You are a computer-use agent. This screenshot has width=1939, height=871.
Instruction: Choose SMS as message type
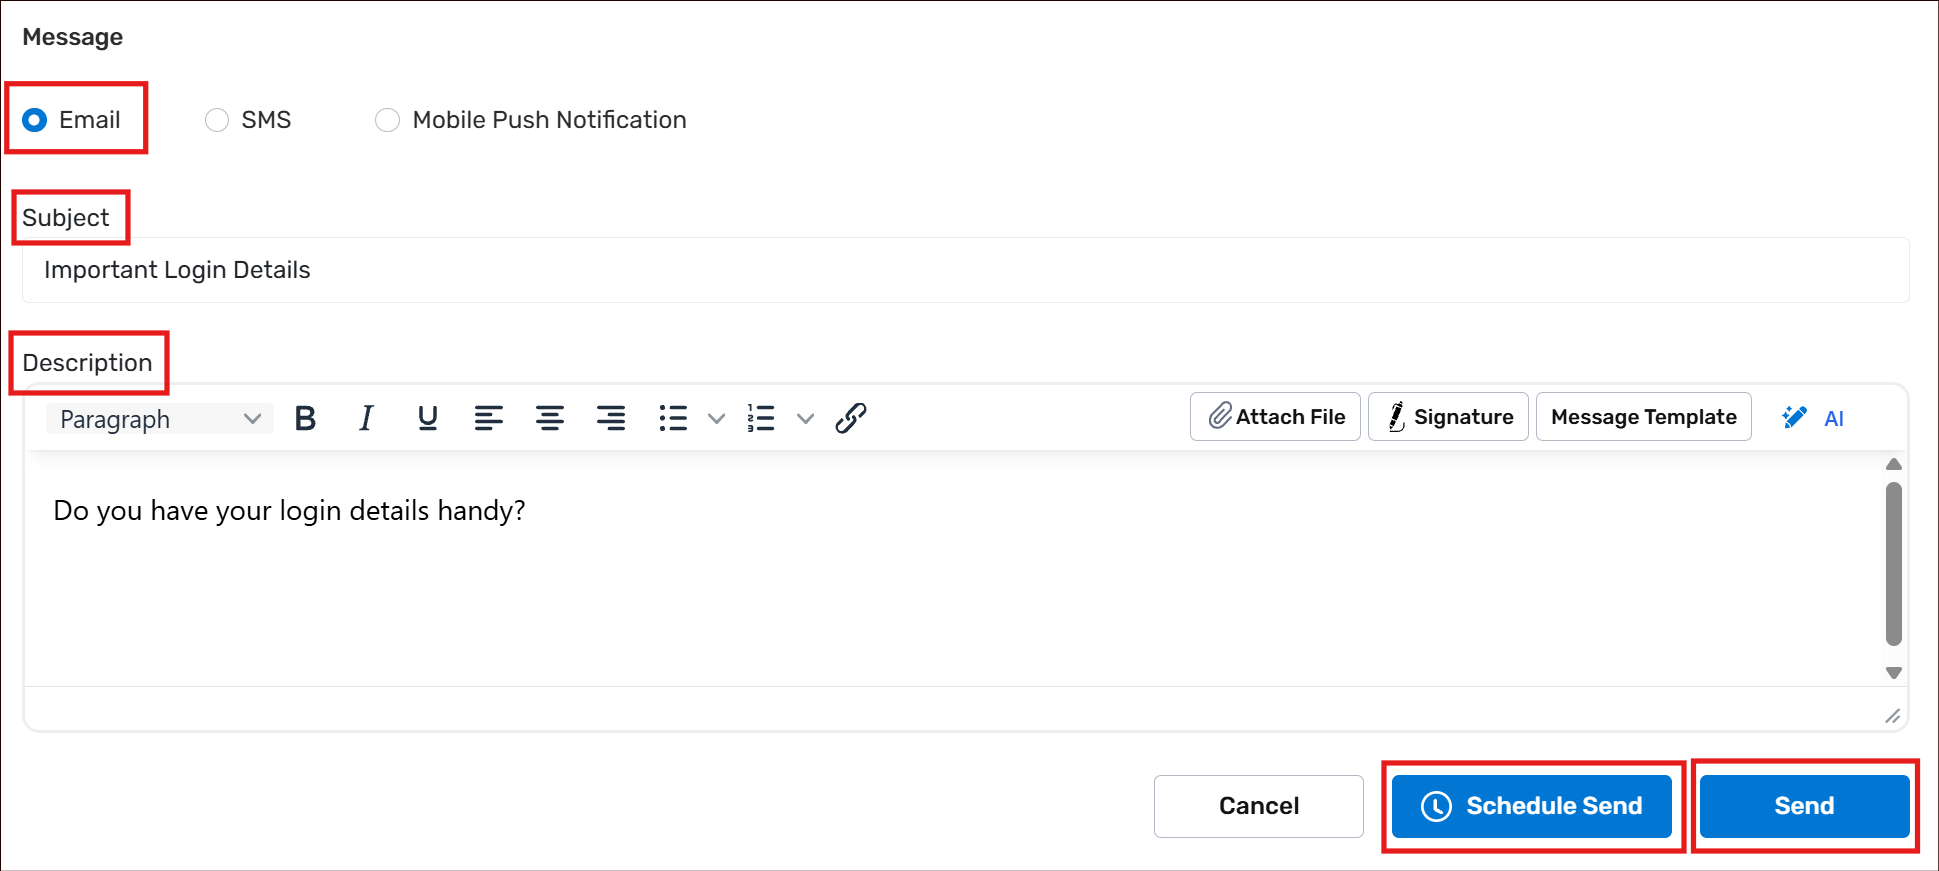(217, 120)
